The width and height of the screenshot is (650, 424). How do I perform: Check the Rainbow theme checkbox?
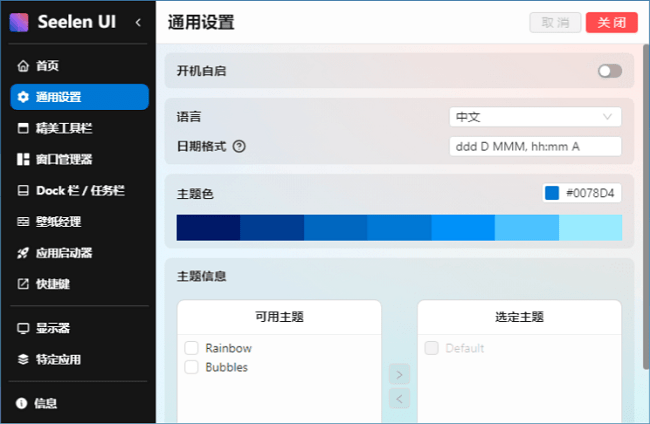(x=191, y=348)
